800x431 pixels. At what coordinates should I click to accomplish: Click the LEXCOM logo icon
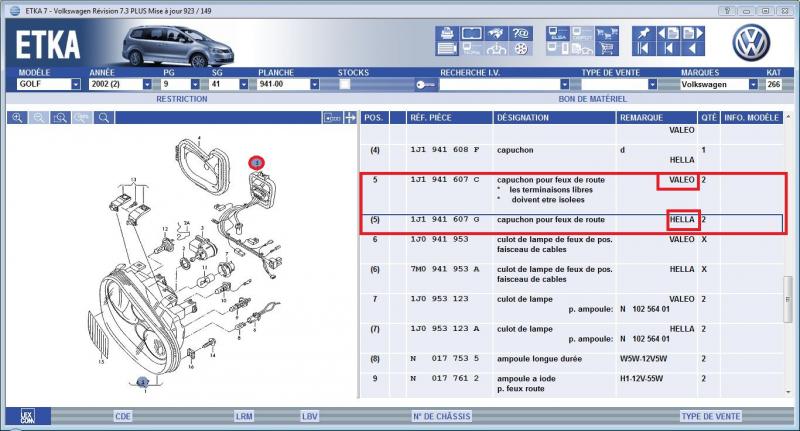[x=28, y=416]
